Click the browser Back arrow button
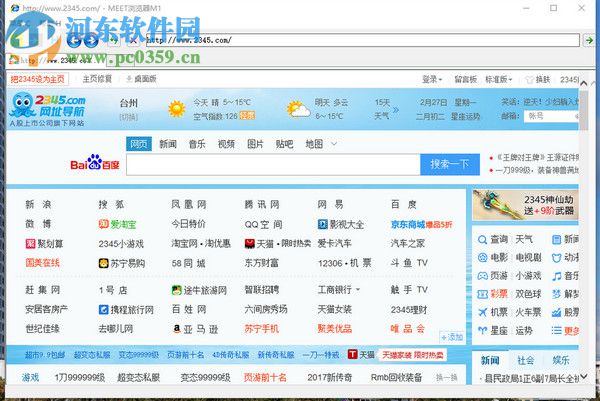The width and height of the screenshot is (600, 401). pyautogui.click(x=74, y=40)
